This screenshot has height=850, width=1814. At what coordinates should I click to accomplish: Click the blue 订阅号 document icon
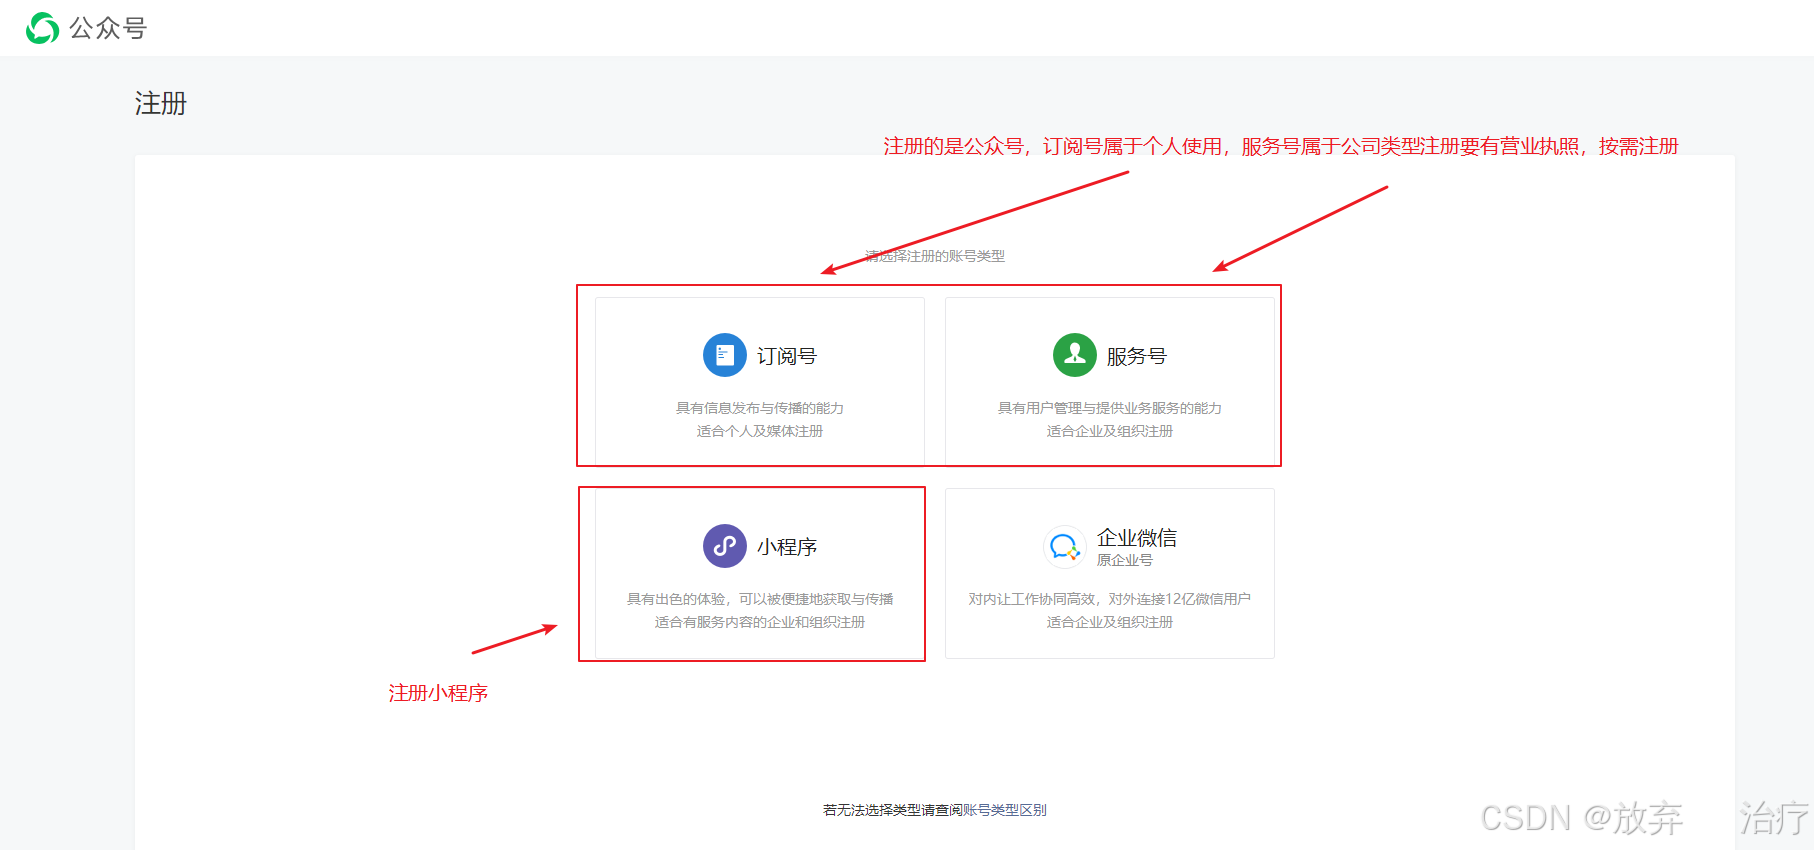(724, 355)
